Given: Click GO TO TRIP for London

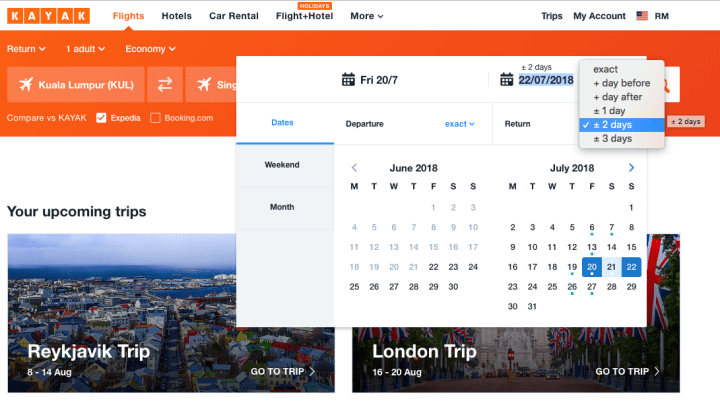Looking at the screenshot, I should point(627,371).
